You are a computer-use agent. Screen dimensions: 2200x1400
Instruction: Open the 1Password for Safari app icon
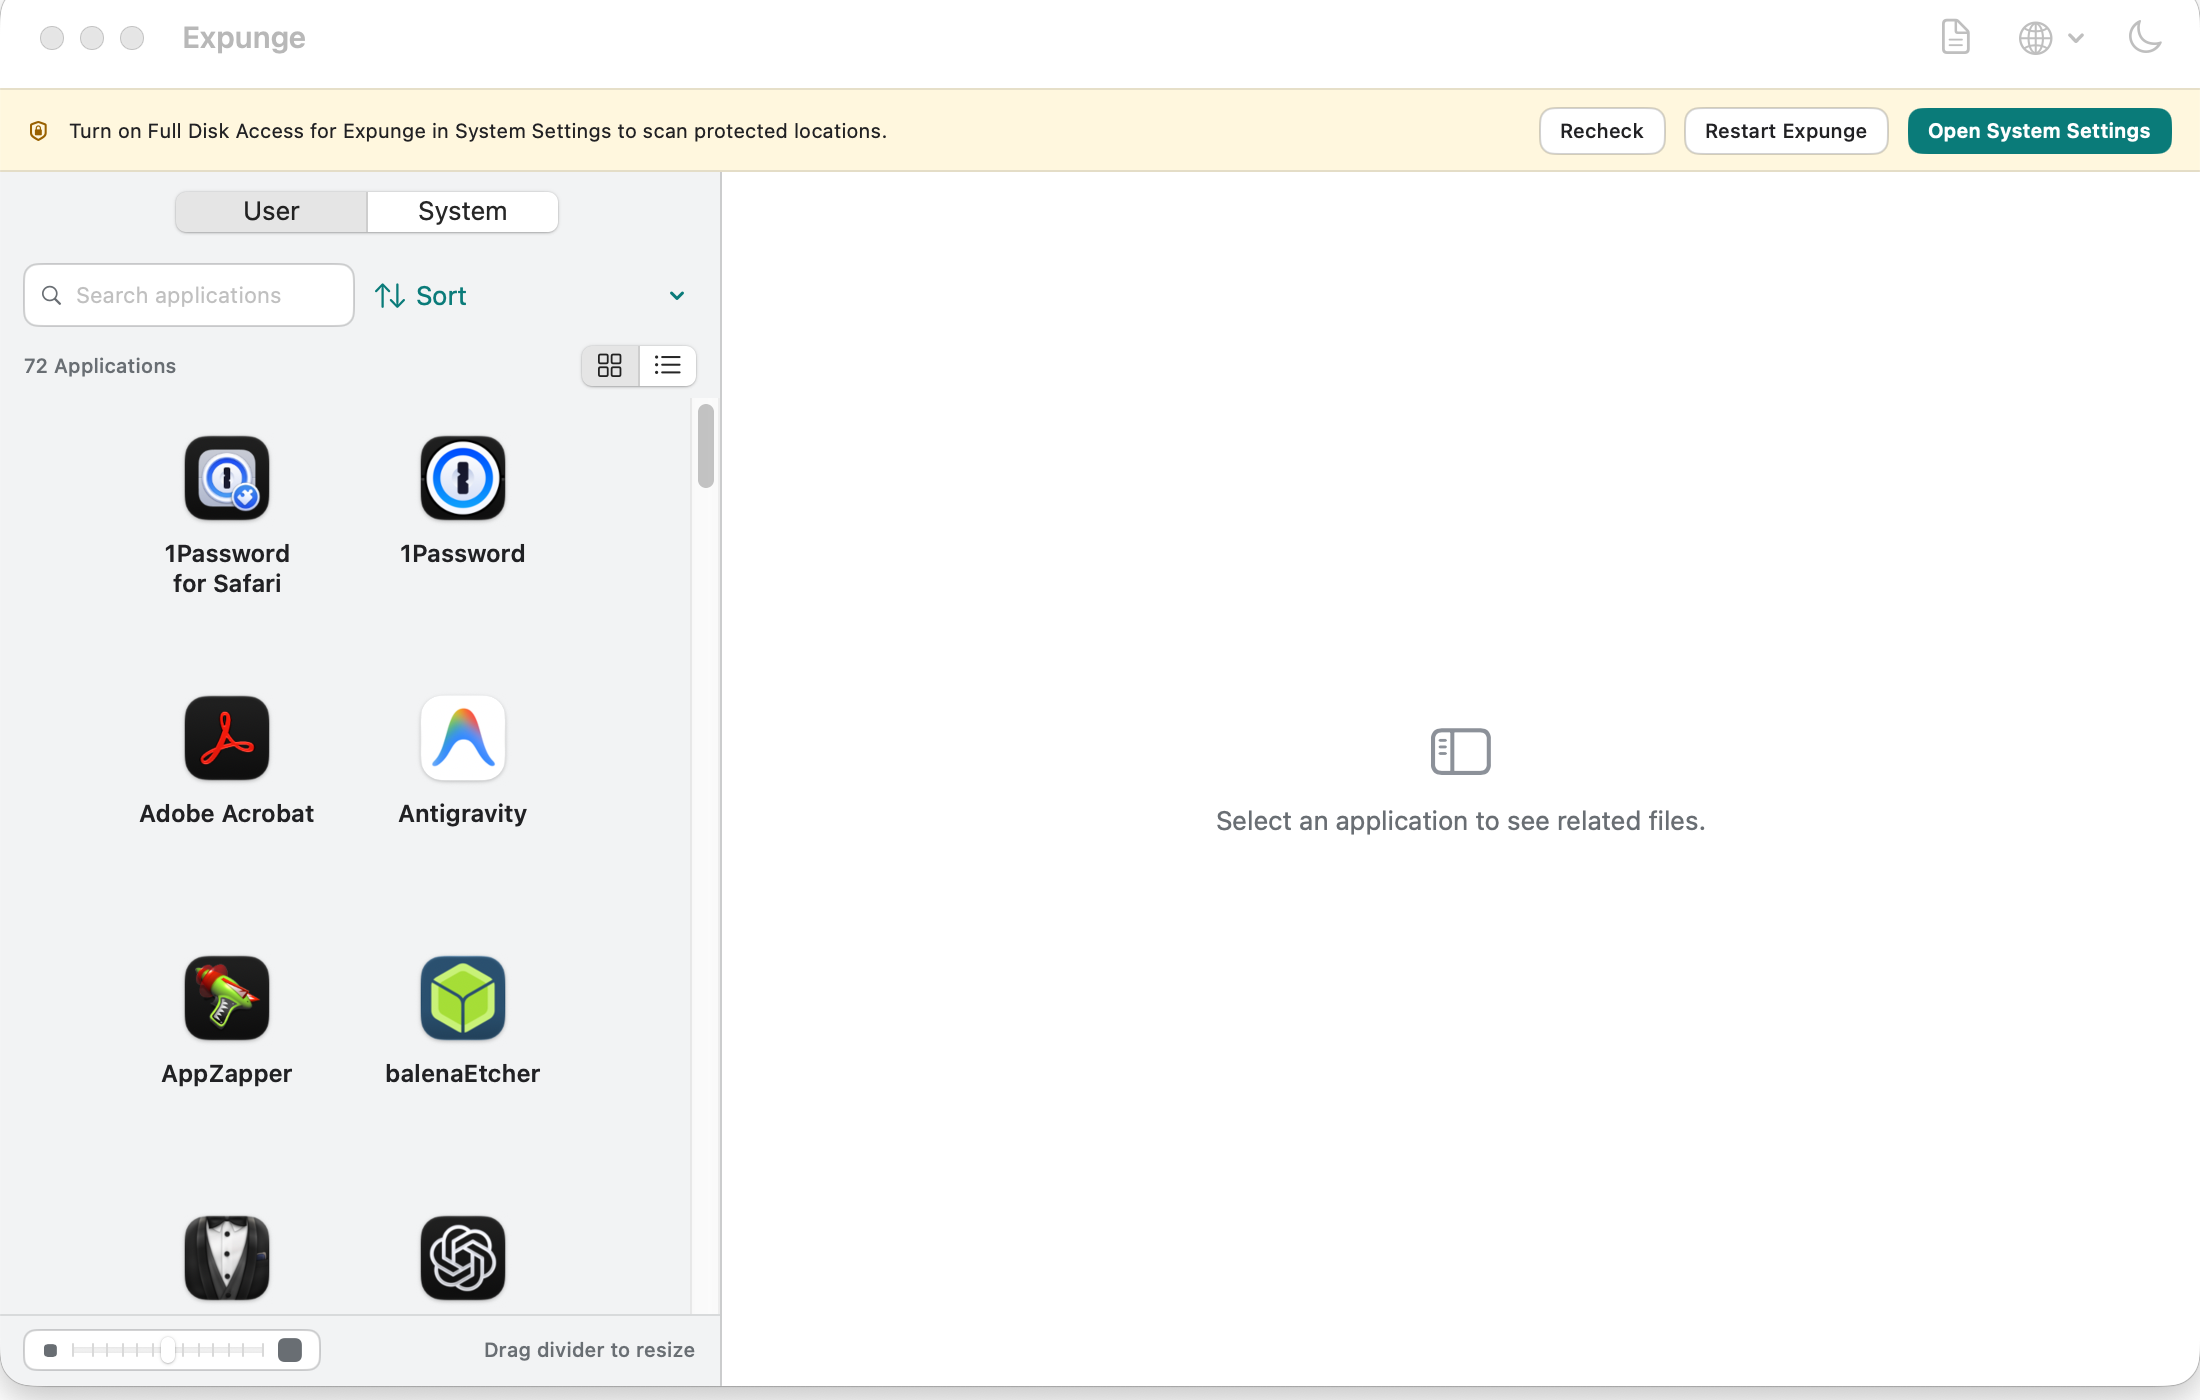click(x=227, y=478)
